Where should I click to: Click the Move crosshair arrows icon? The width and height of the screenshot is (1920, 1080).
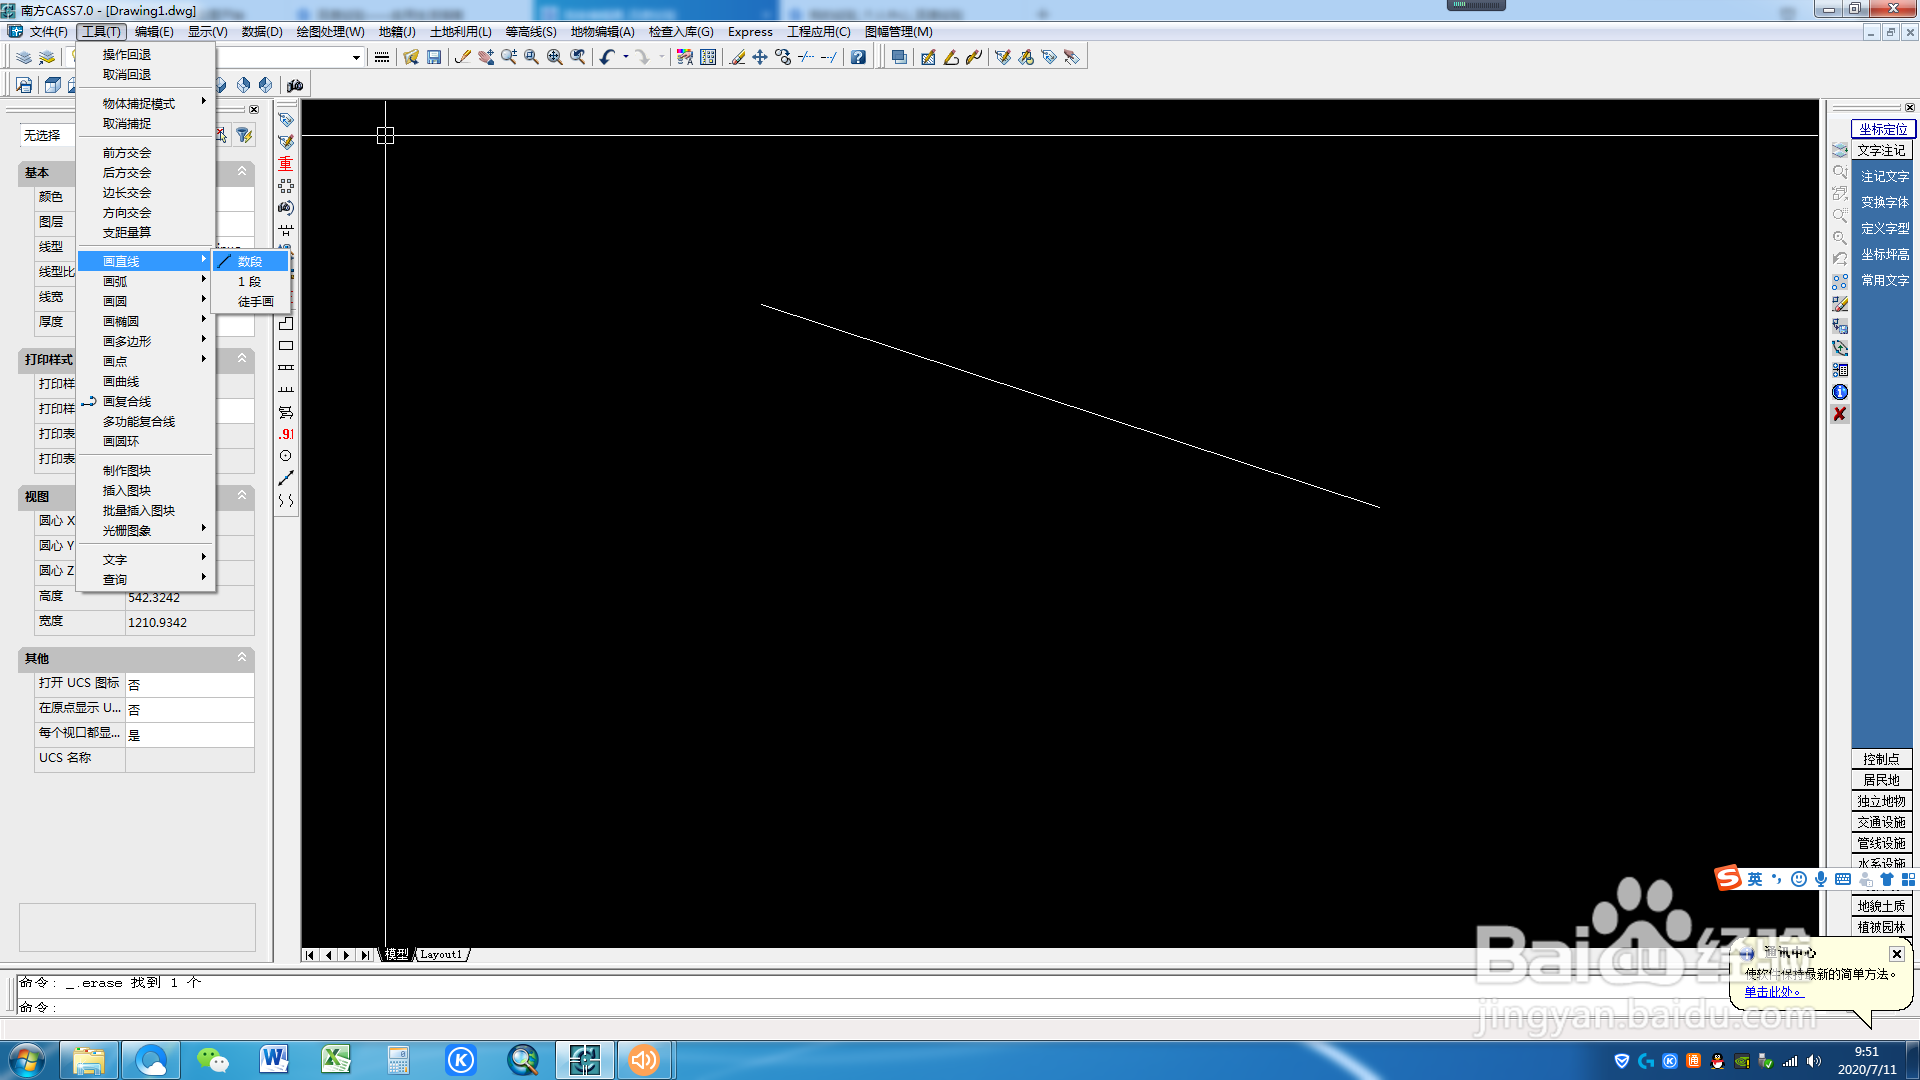(760, 57)
